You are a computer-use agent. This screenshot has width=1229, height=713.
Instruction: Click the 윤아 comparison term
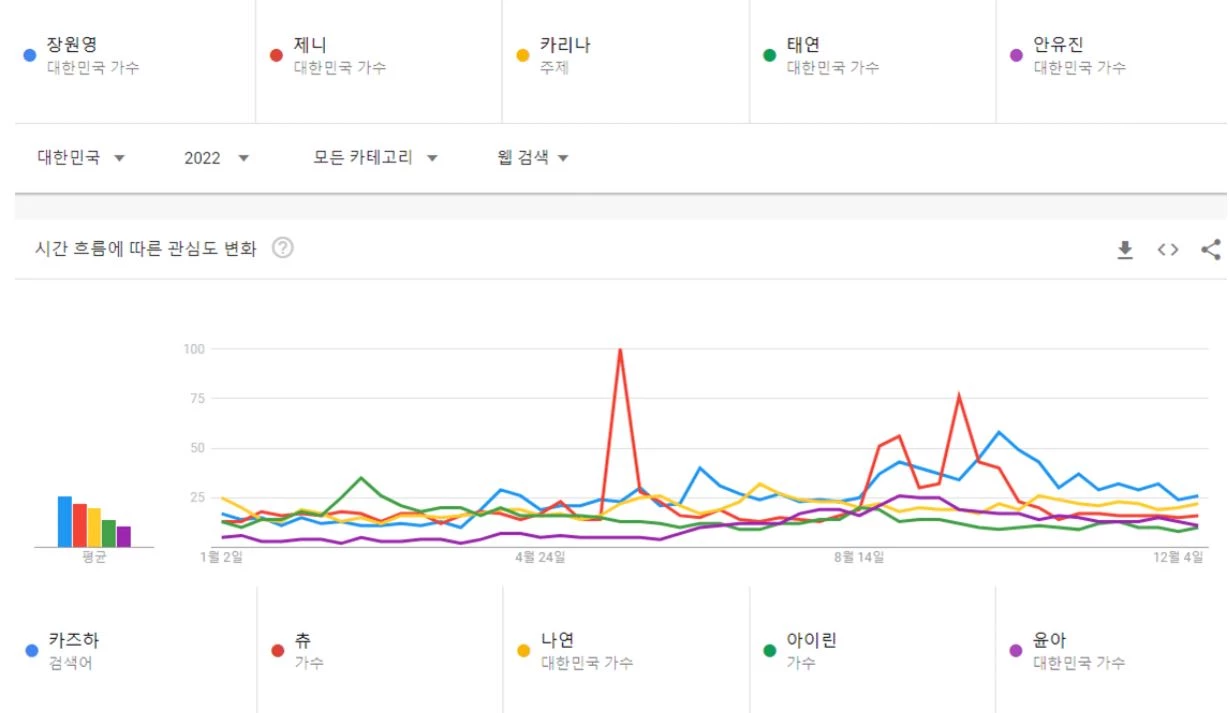pyautogui.click(x=1051, y=640)
